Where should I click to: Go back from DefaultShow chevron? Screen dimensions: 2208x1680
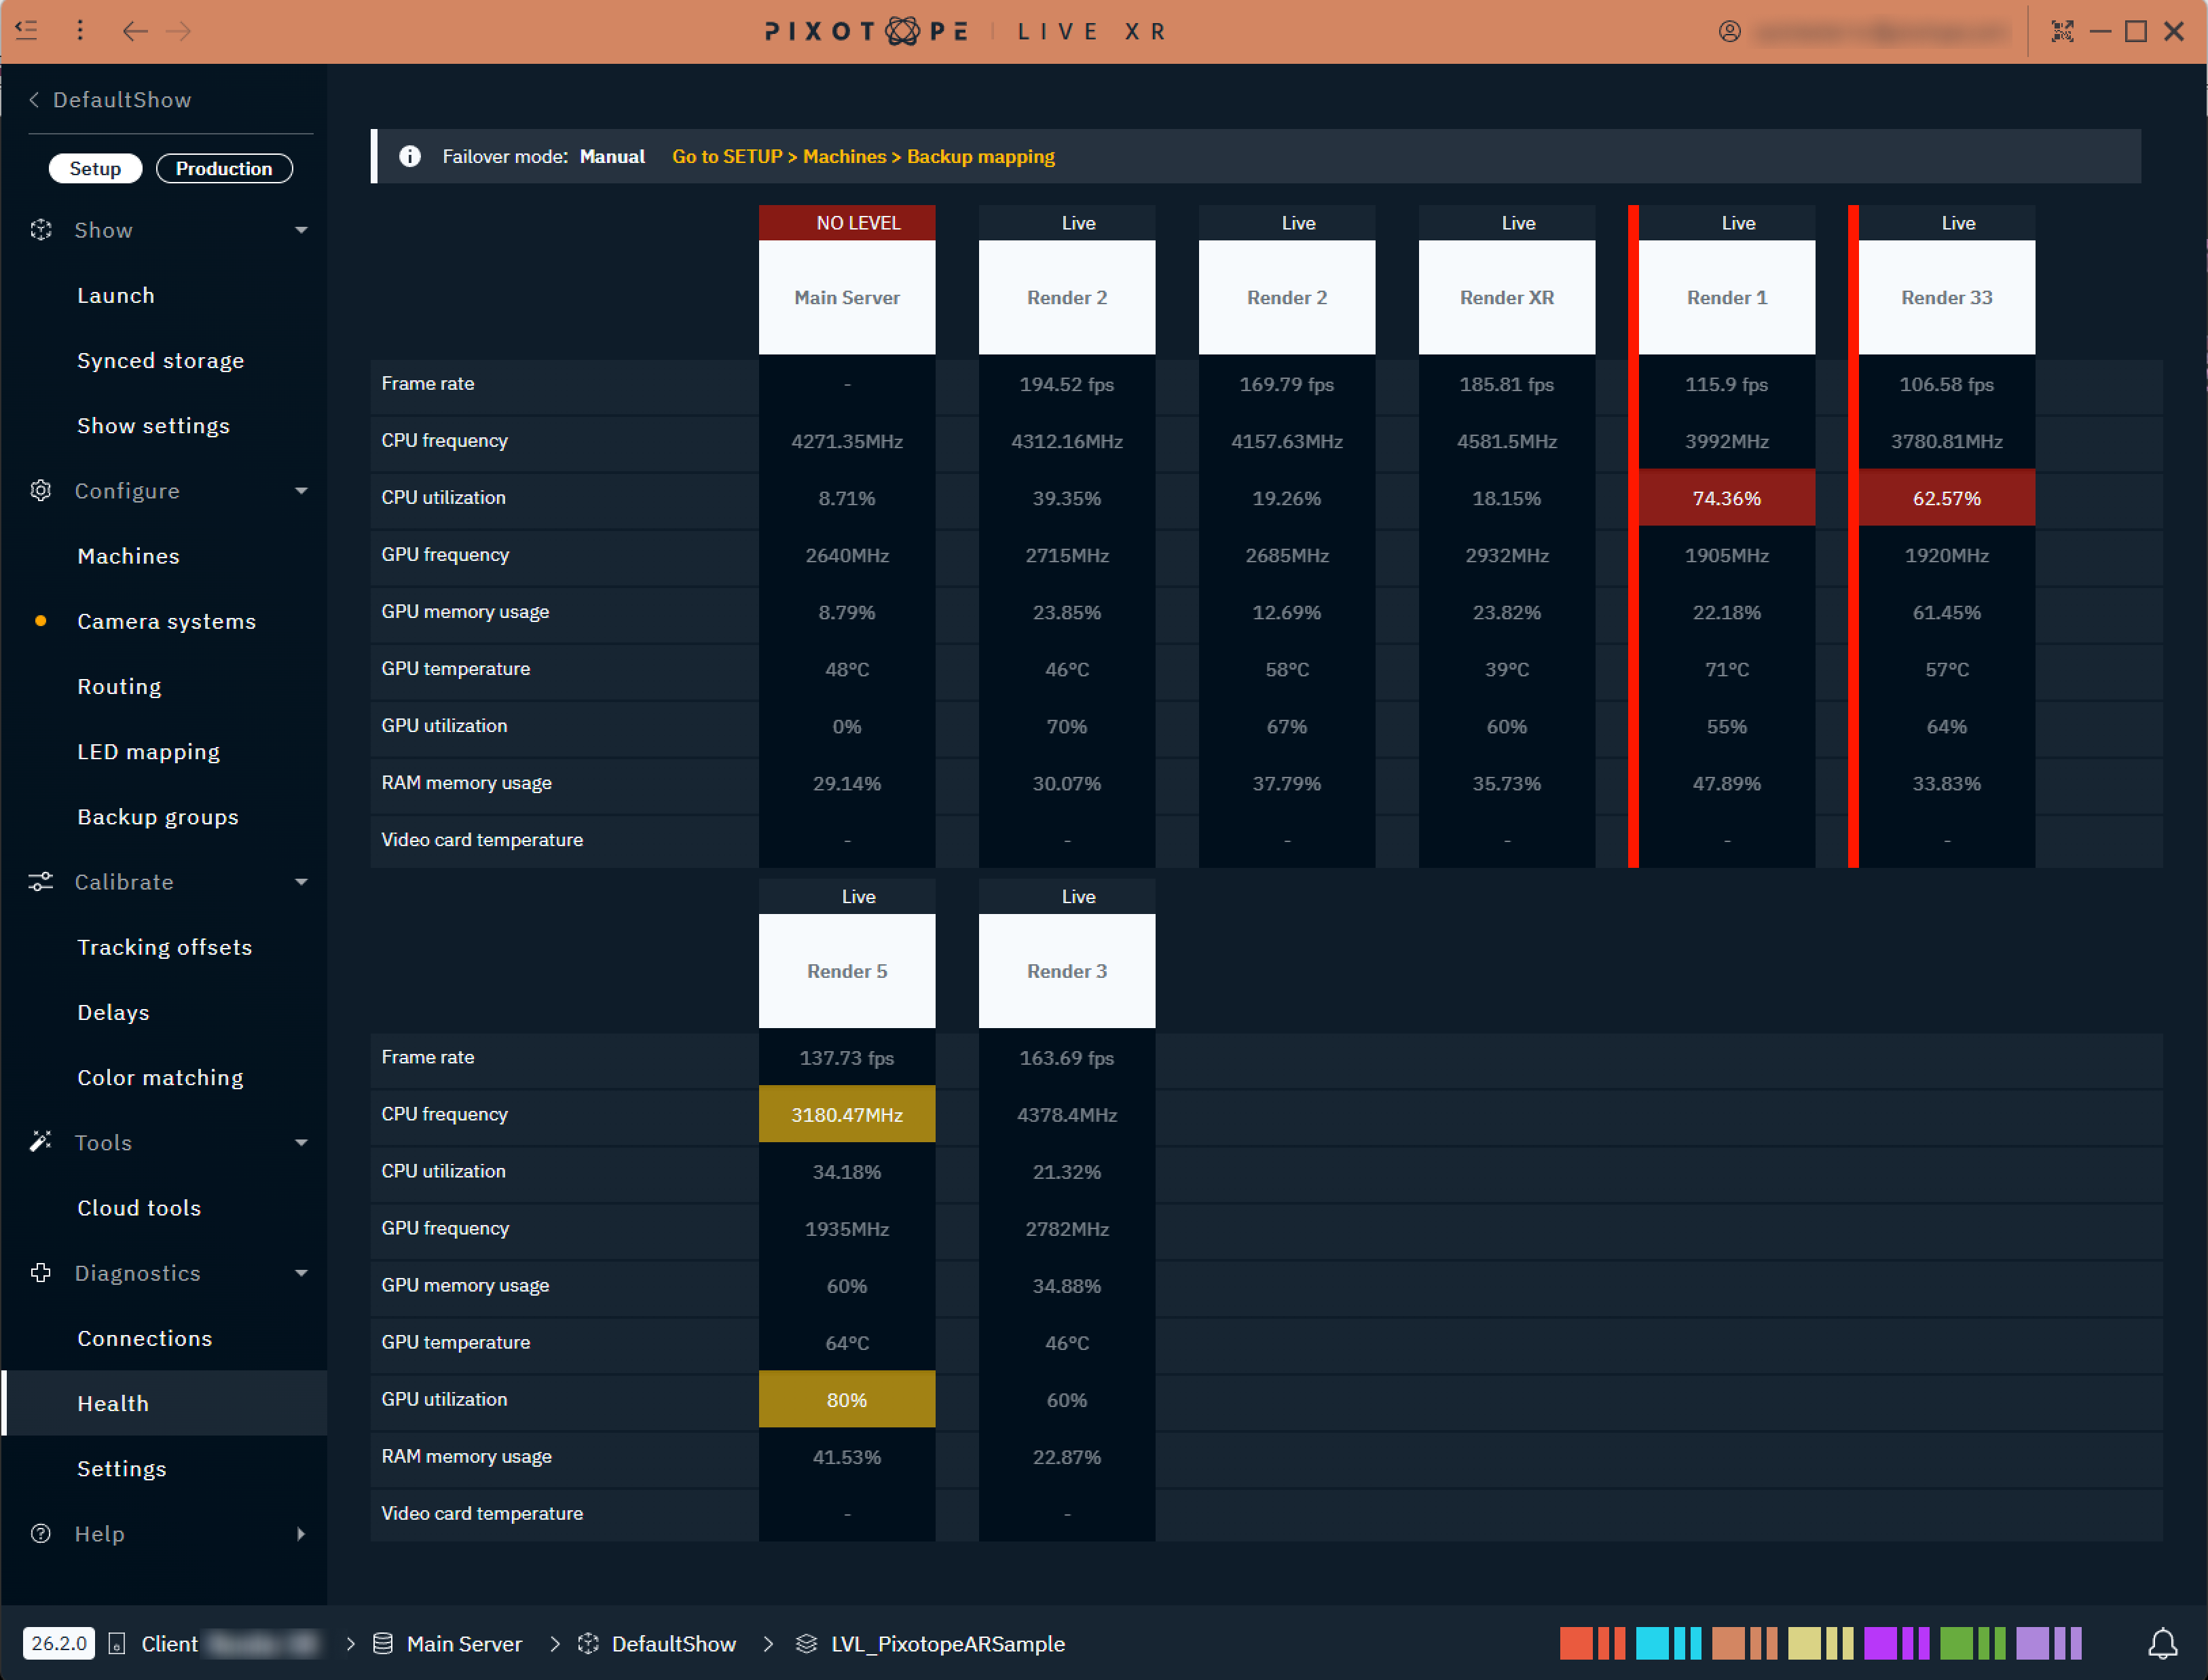point(34,100)
